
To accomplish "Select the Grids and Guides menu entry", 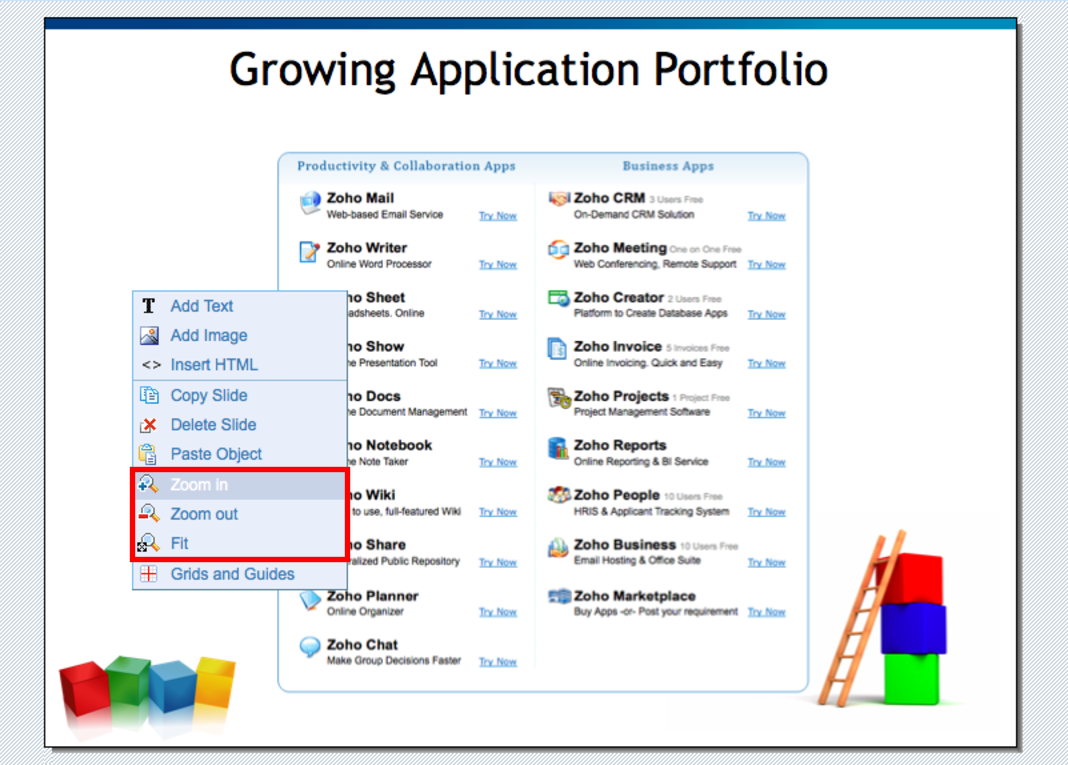I will tap(232, 574).
